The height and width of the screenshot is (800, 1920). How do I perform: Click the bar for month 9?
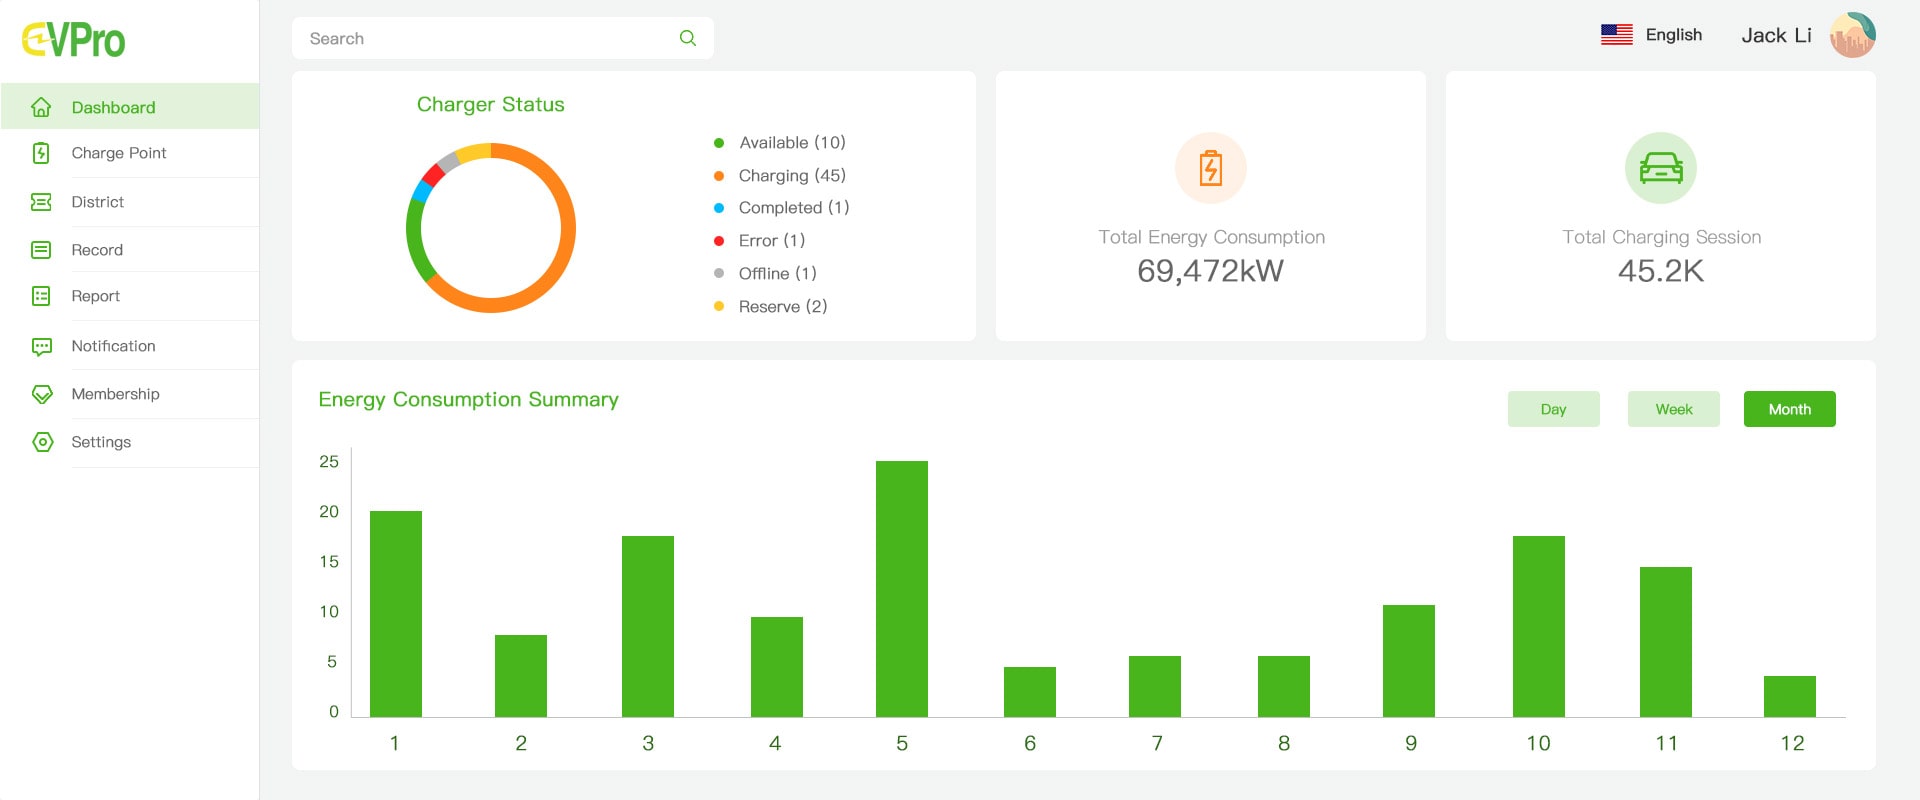click(1409, 661)
